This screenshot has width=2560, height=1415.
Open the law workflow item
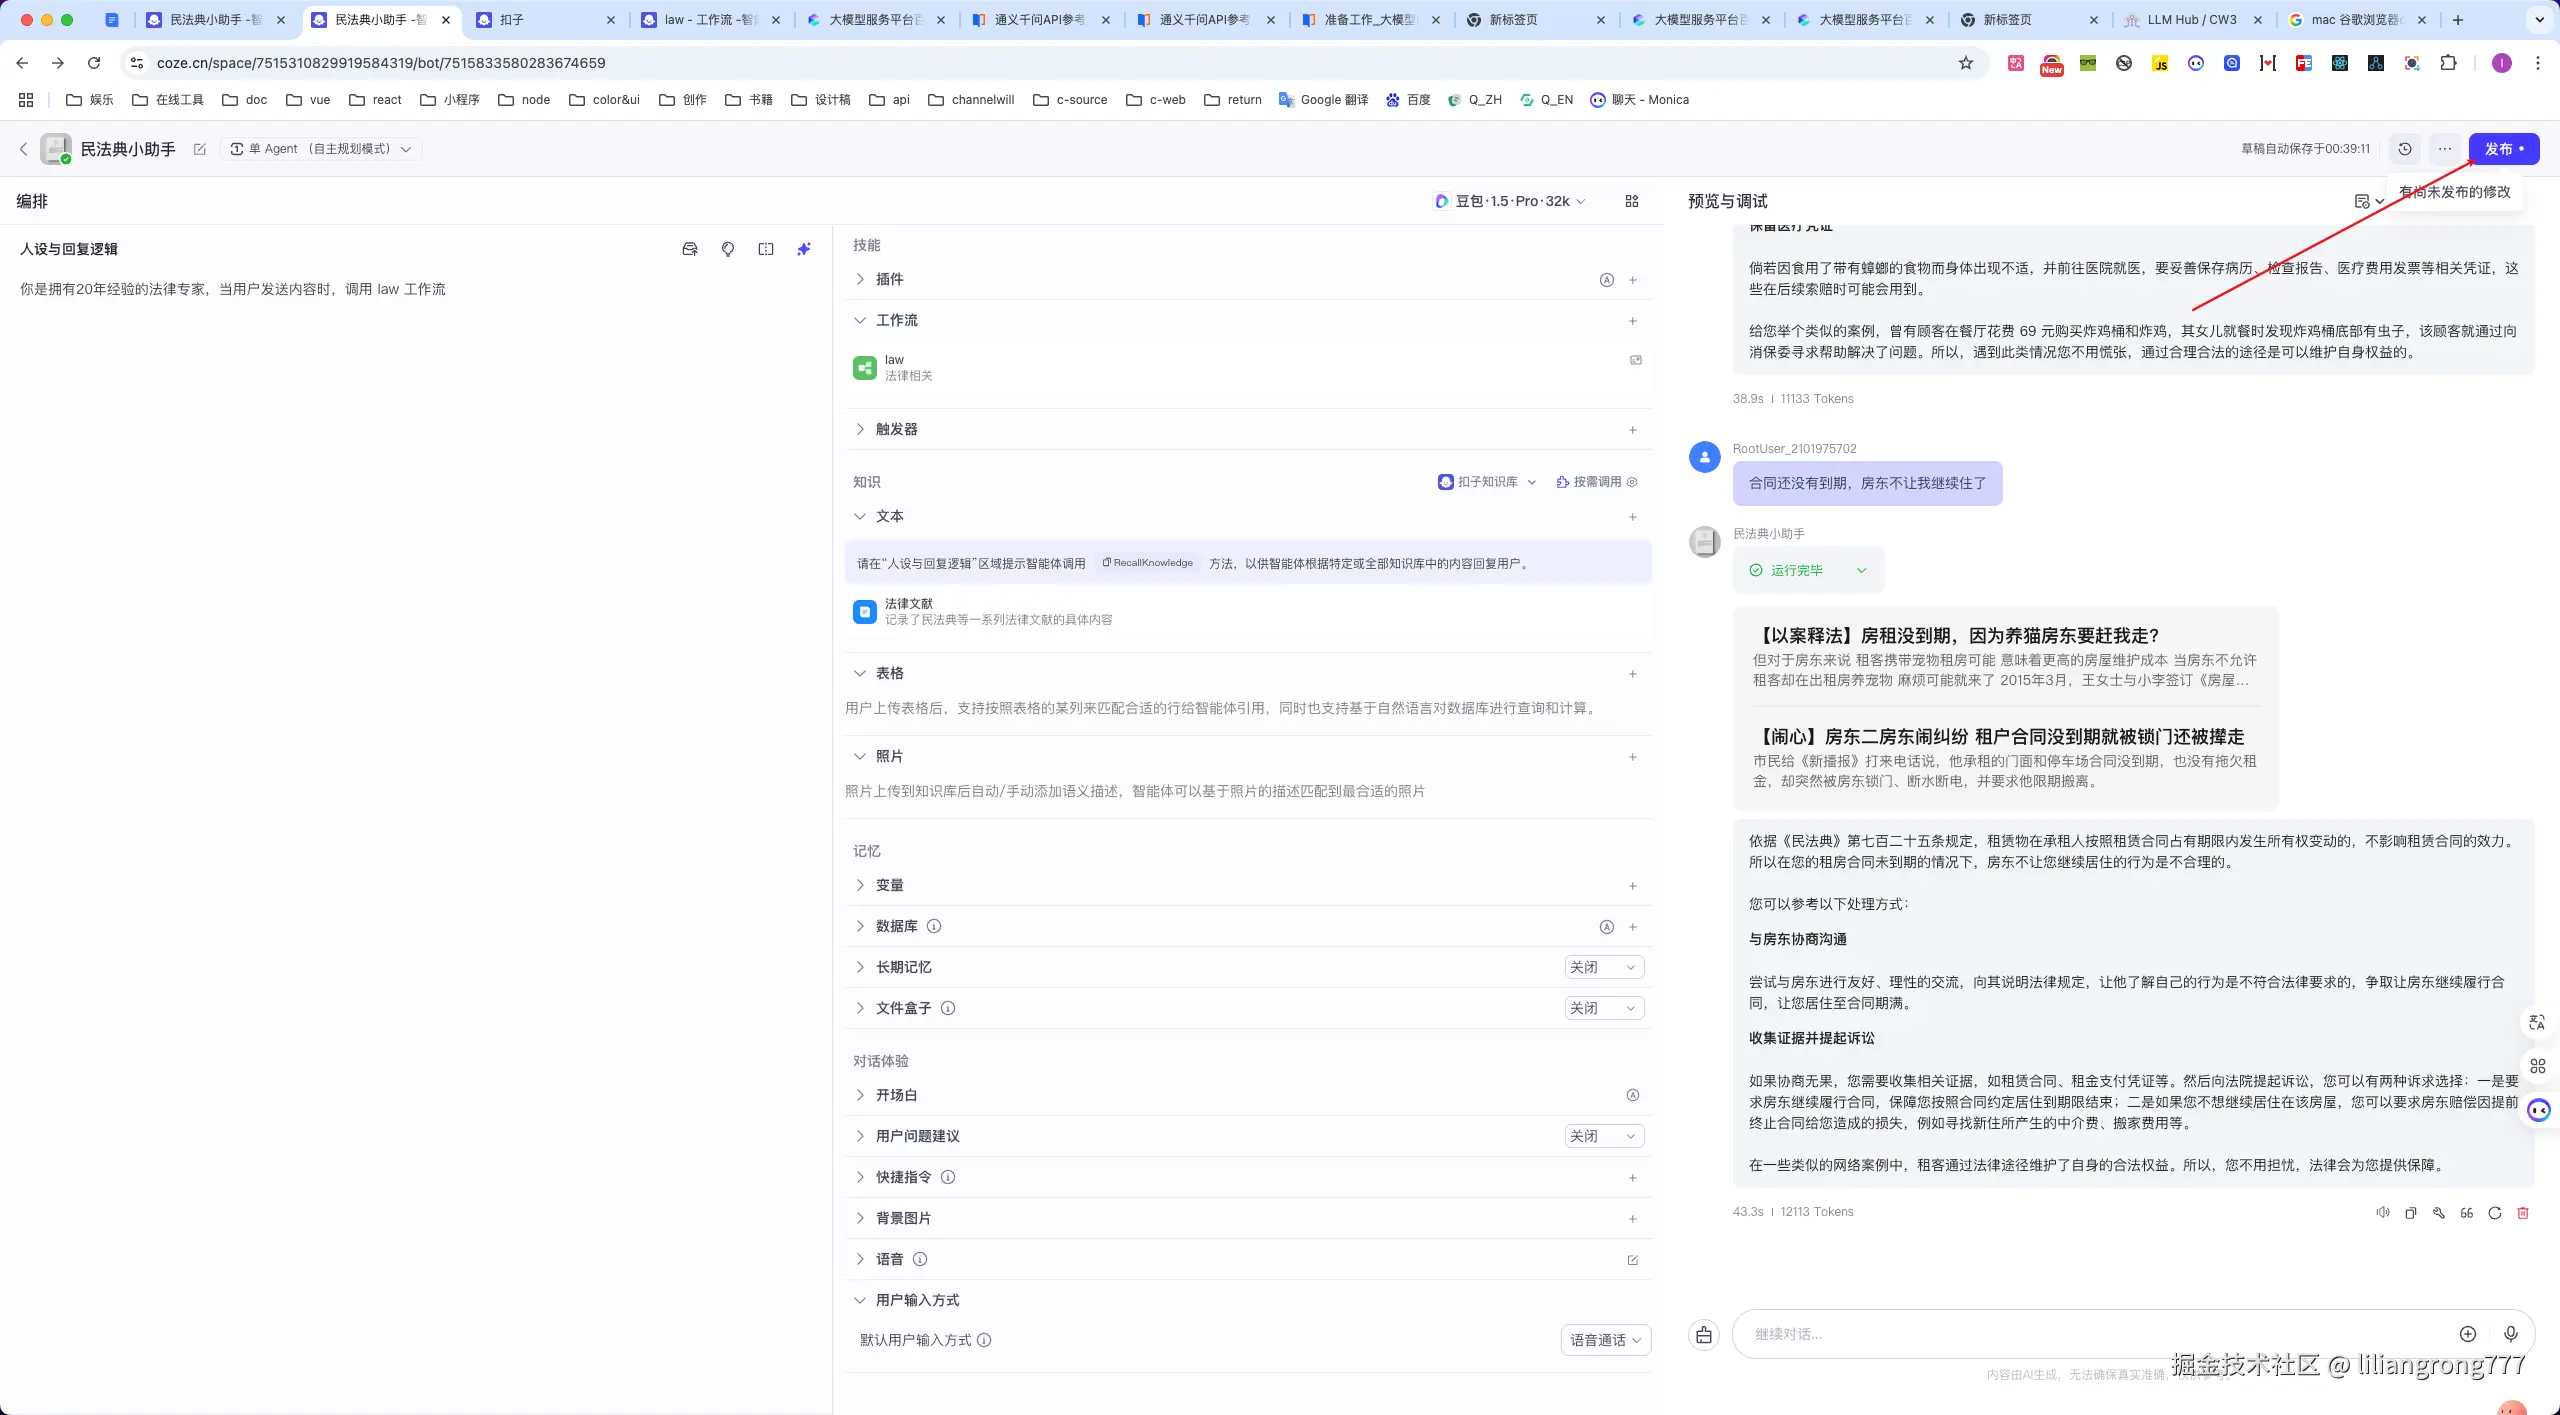pos(894,367)
